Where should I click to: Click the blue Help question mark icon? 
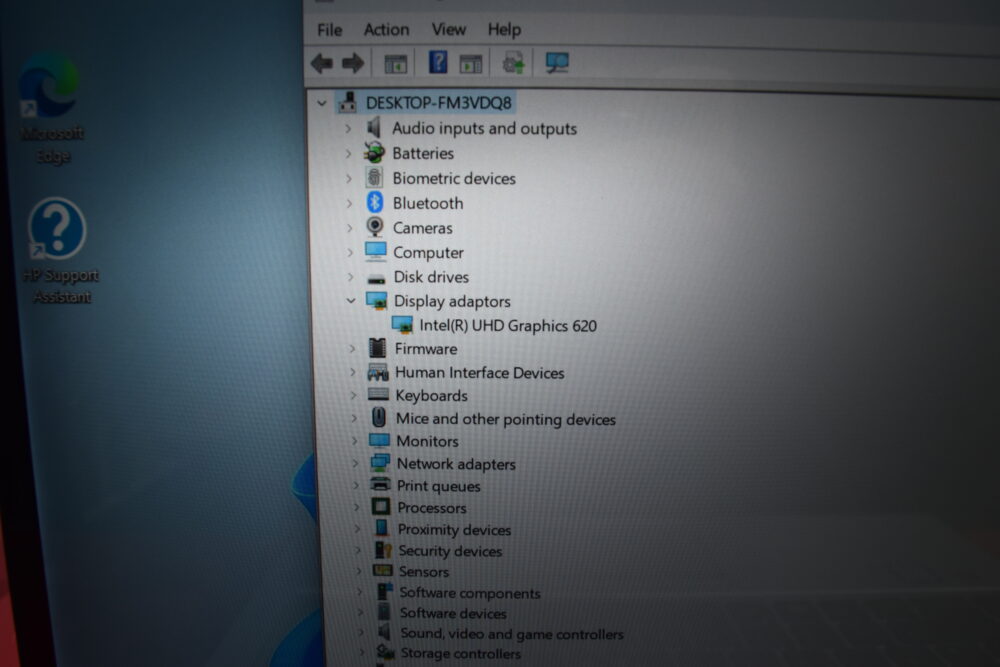click(x=438, y=62)
